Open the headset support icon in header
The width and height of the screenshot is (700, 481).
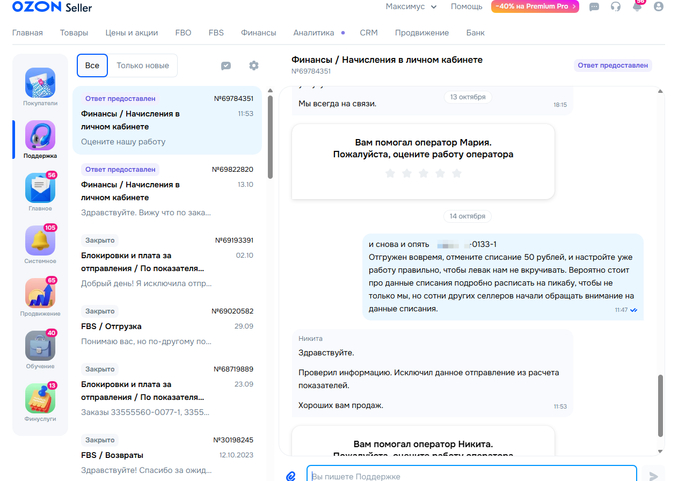pos(615,6)
